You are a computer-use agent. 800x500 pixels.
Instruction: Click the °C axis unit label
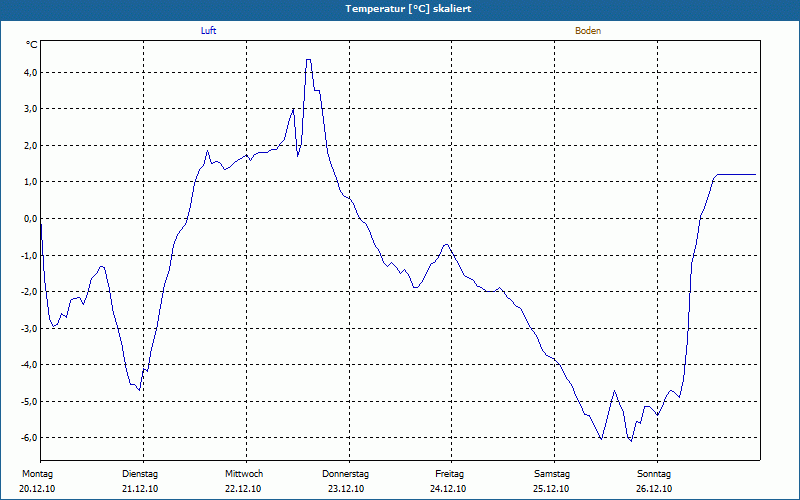tap(32, 45)
